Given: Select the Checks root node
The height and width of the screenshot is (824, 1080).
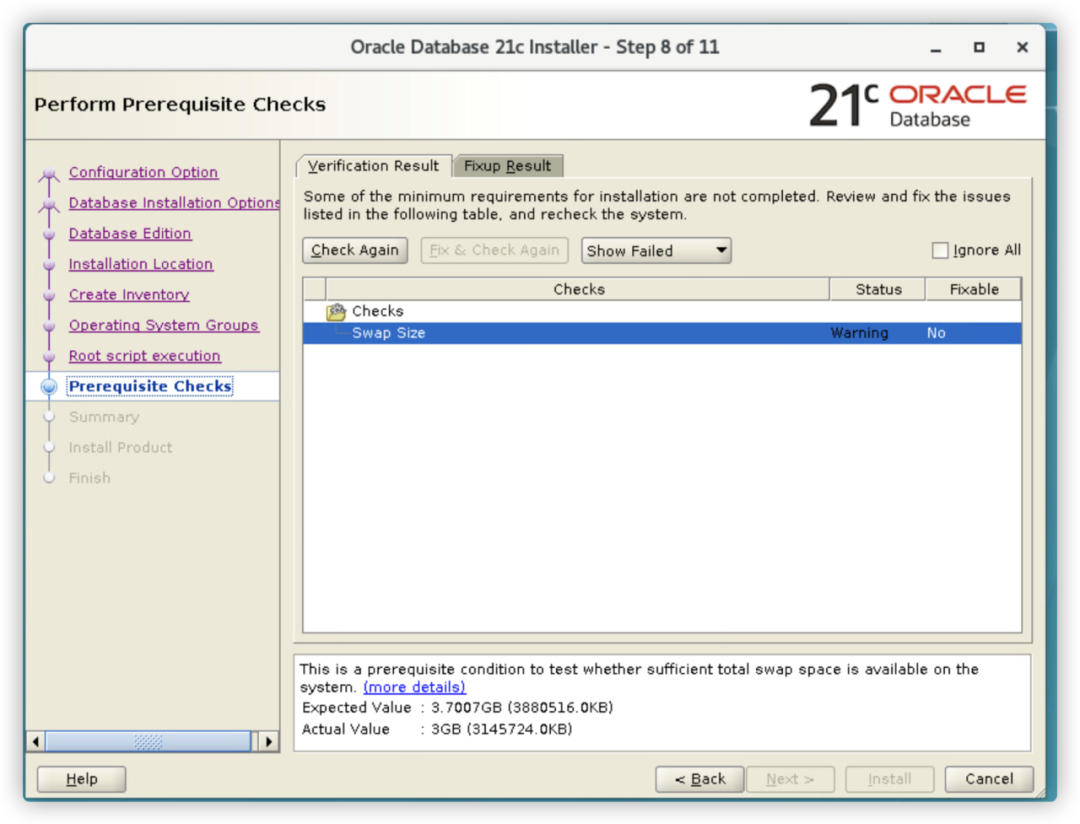Looking at the screenshot, I should click(x=377, y=311).
